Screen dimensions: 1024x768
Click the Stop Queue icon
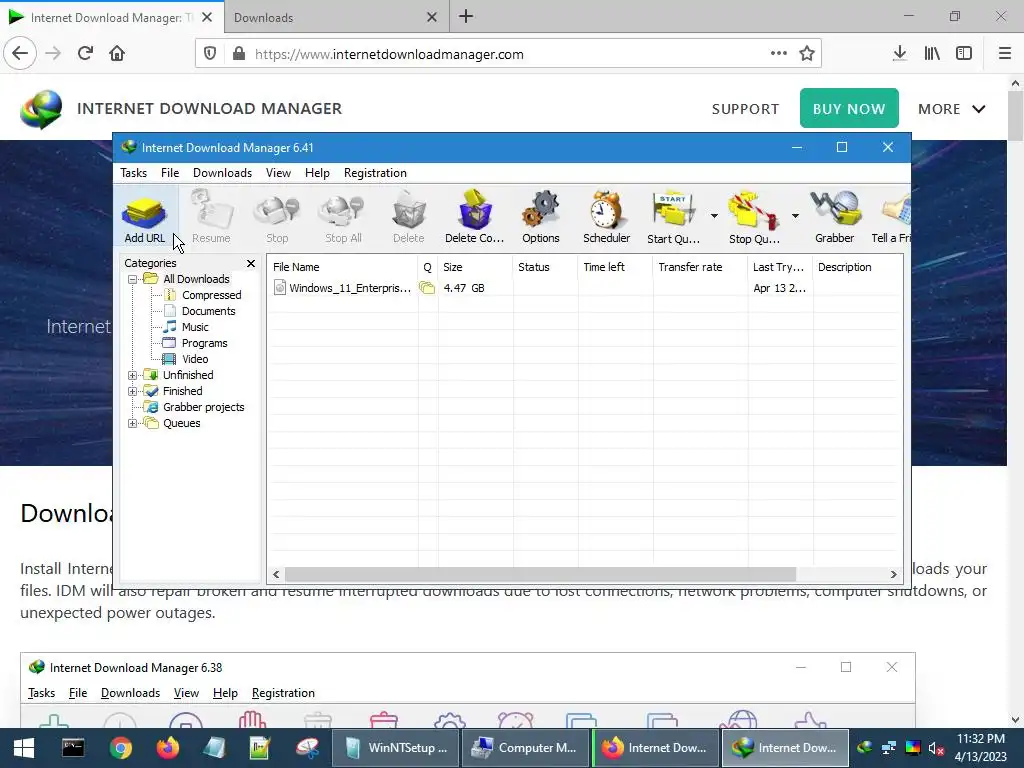pyautogui.click(x=754, y=218)
